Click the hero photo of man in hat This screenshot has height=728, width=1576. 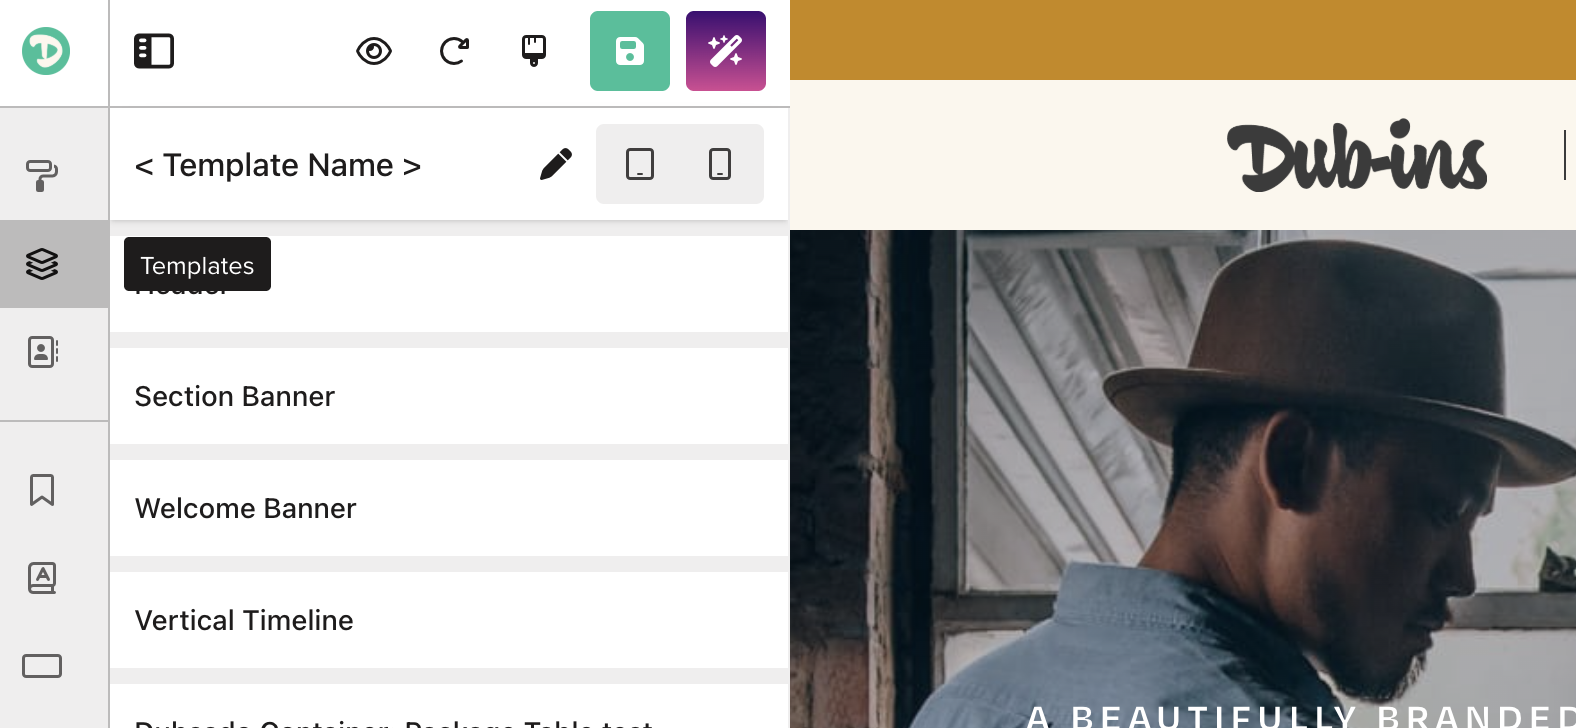pos(1183,479)
